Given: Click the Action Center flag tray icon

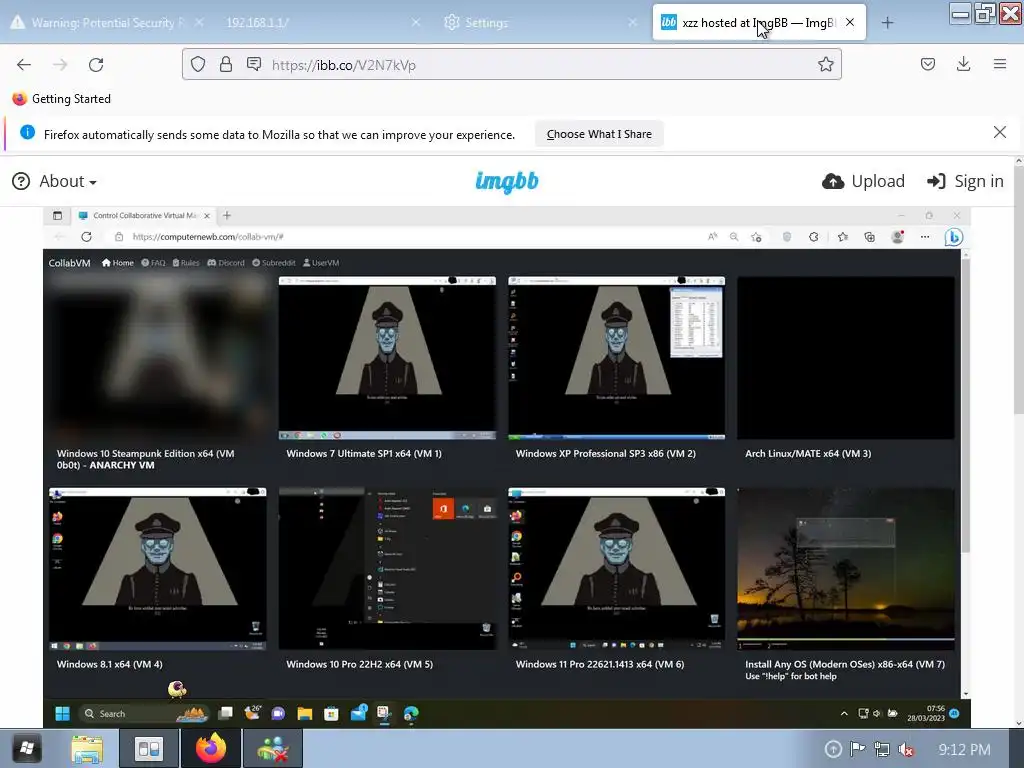Looking at the screenshot, I should (x=857, y=749).
